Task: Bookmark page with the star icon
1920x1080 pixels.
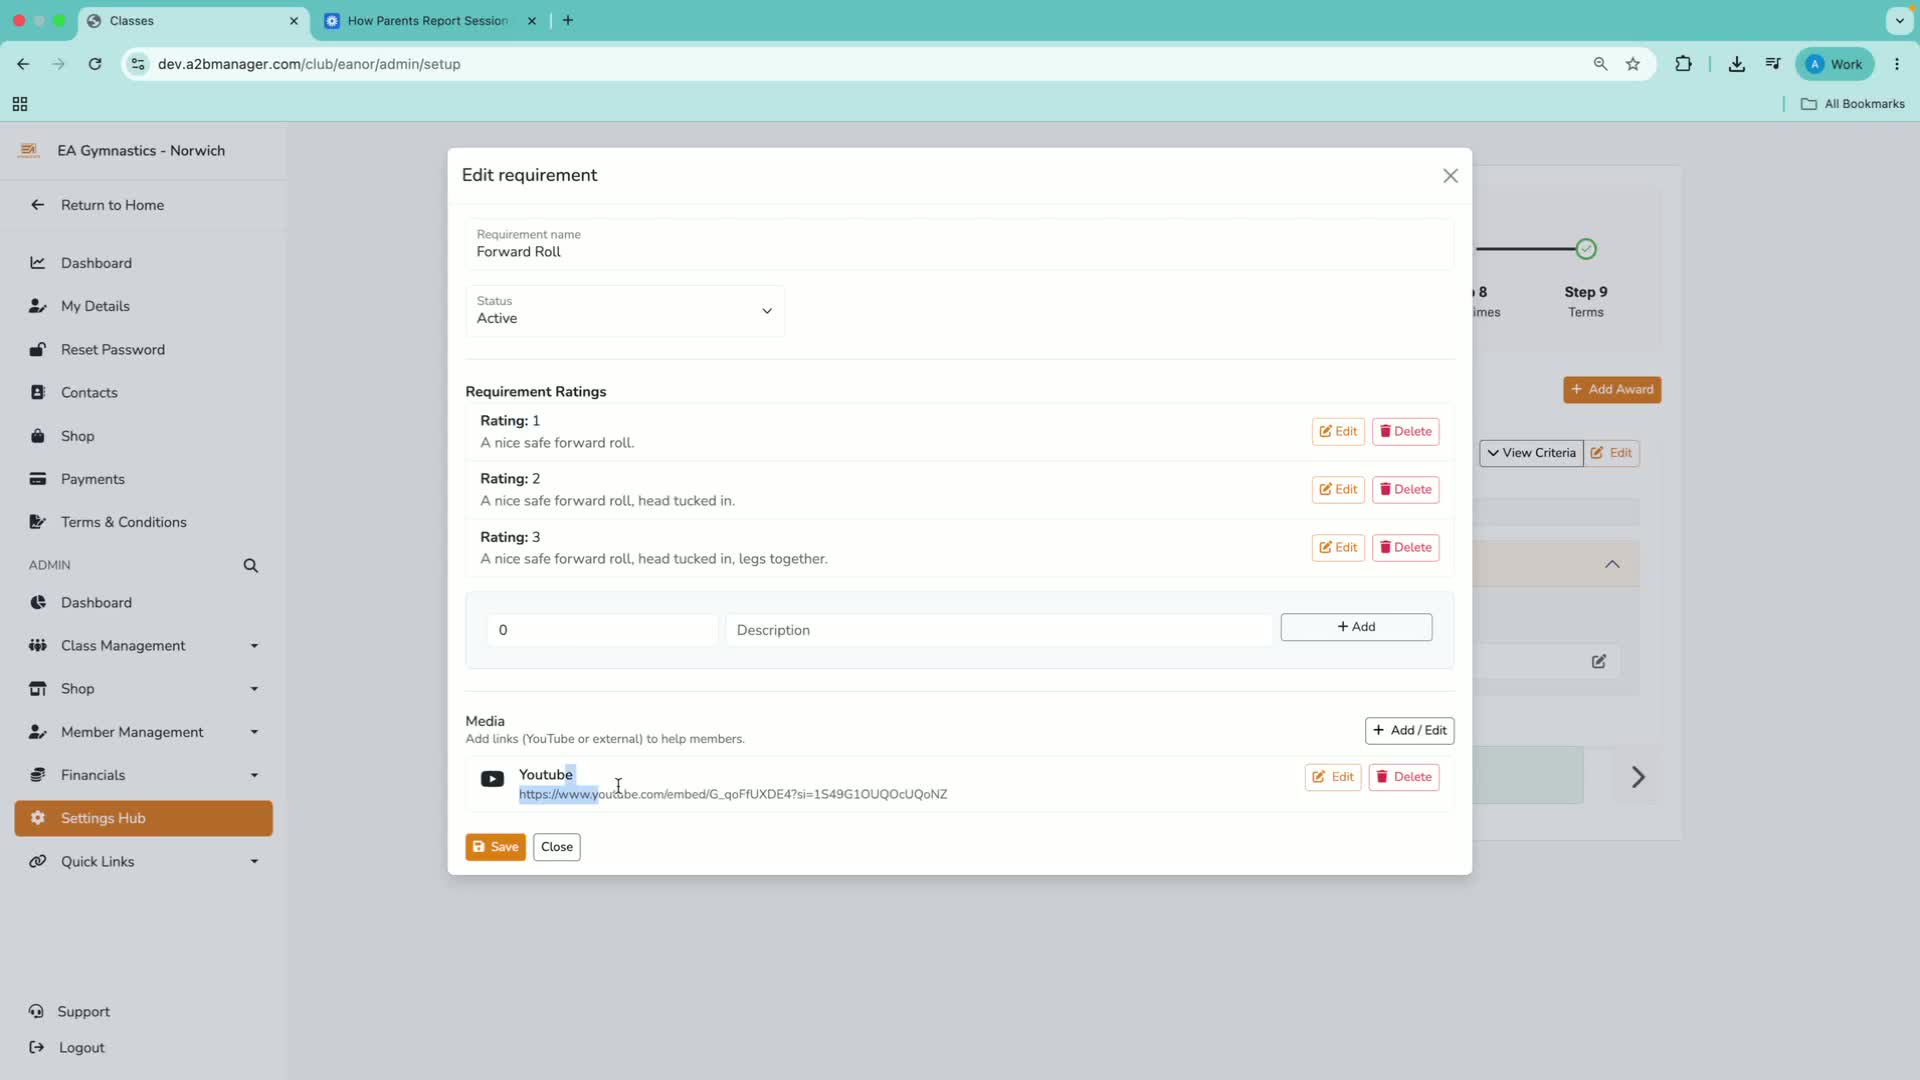Action: (1633, 64)
